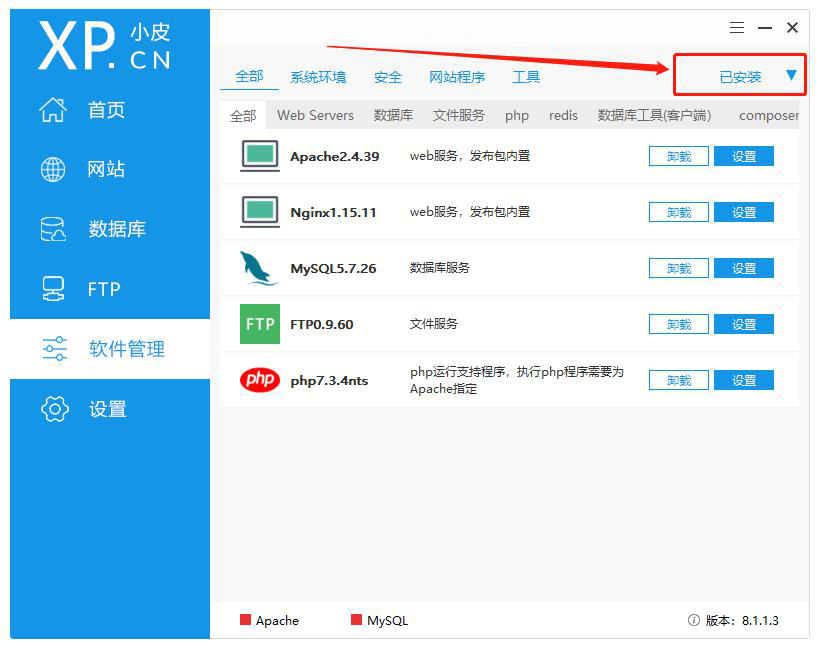Filter by composer sub-tab
Image resolution: width=823 pixels, height=648 pixels.
(x=768, y=116)
